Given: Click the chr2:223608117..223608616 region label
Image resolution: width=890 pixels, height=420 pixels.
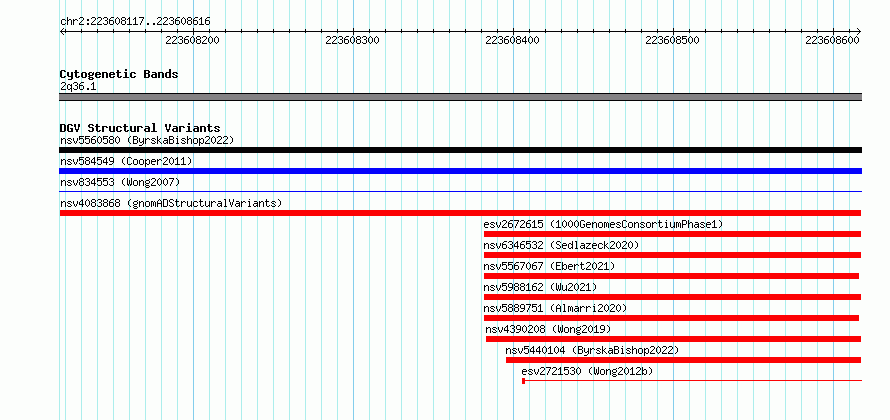Looking at the screenshot, I should (135, 22).
